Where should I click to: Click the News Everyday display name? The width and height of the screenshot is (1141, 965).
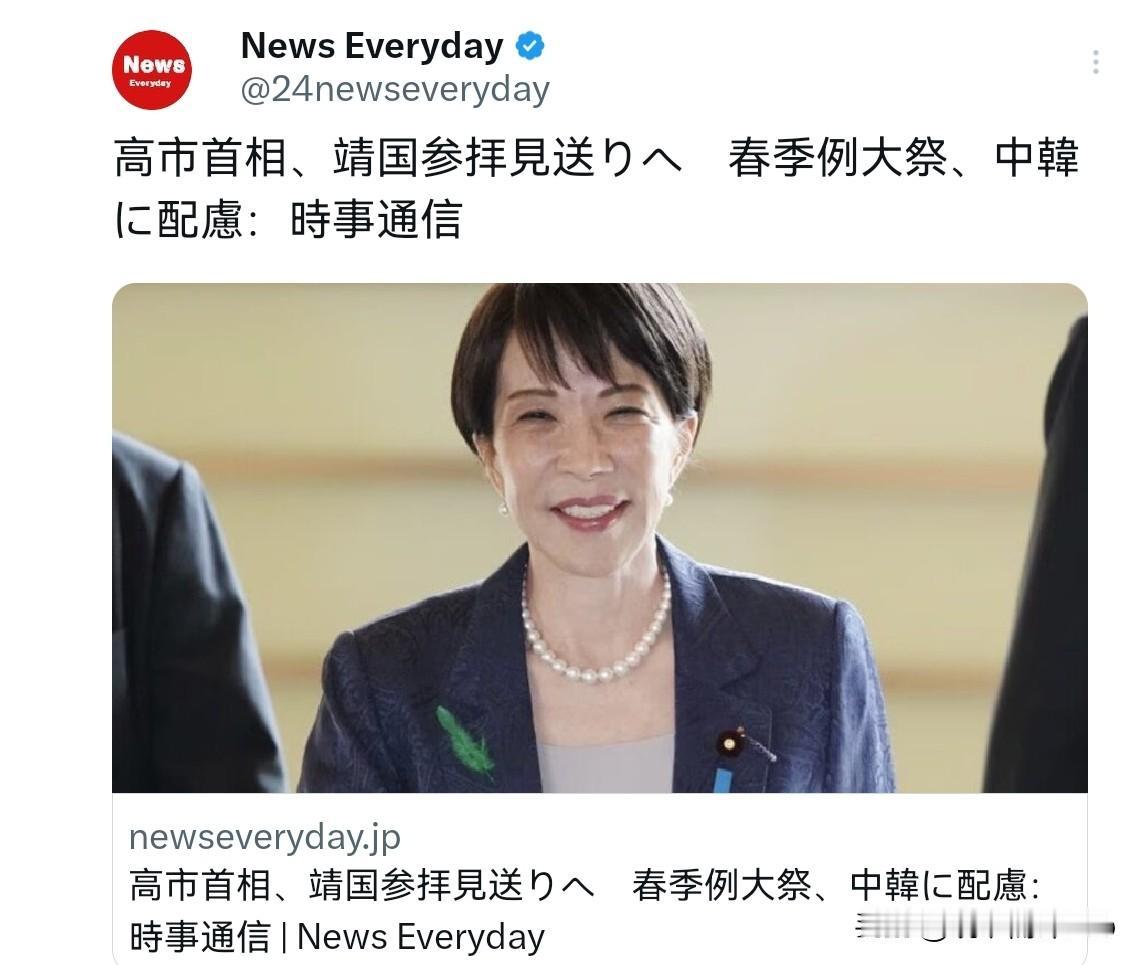372,46
